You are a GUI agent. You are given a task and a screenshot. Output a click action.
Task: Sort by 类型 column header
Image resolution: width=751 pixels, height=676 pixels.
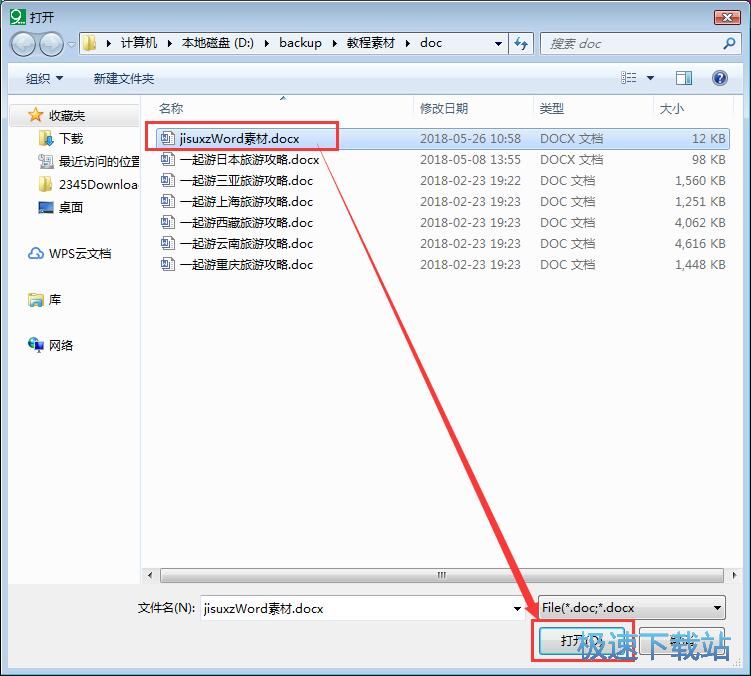551,108
